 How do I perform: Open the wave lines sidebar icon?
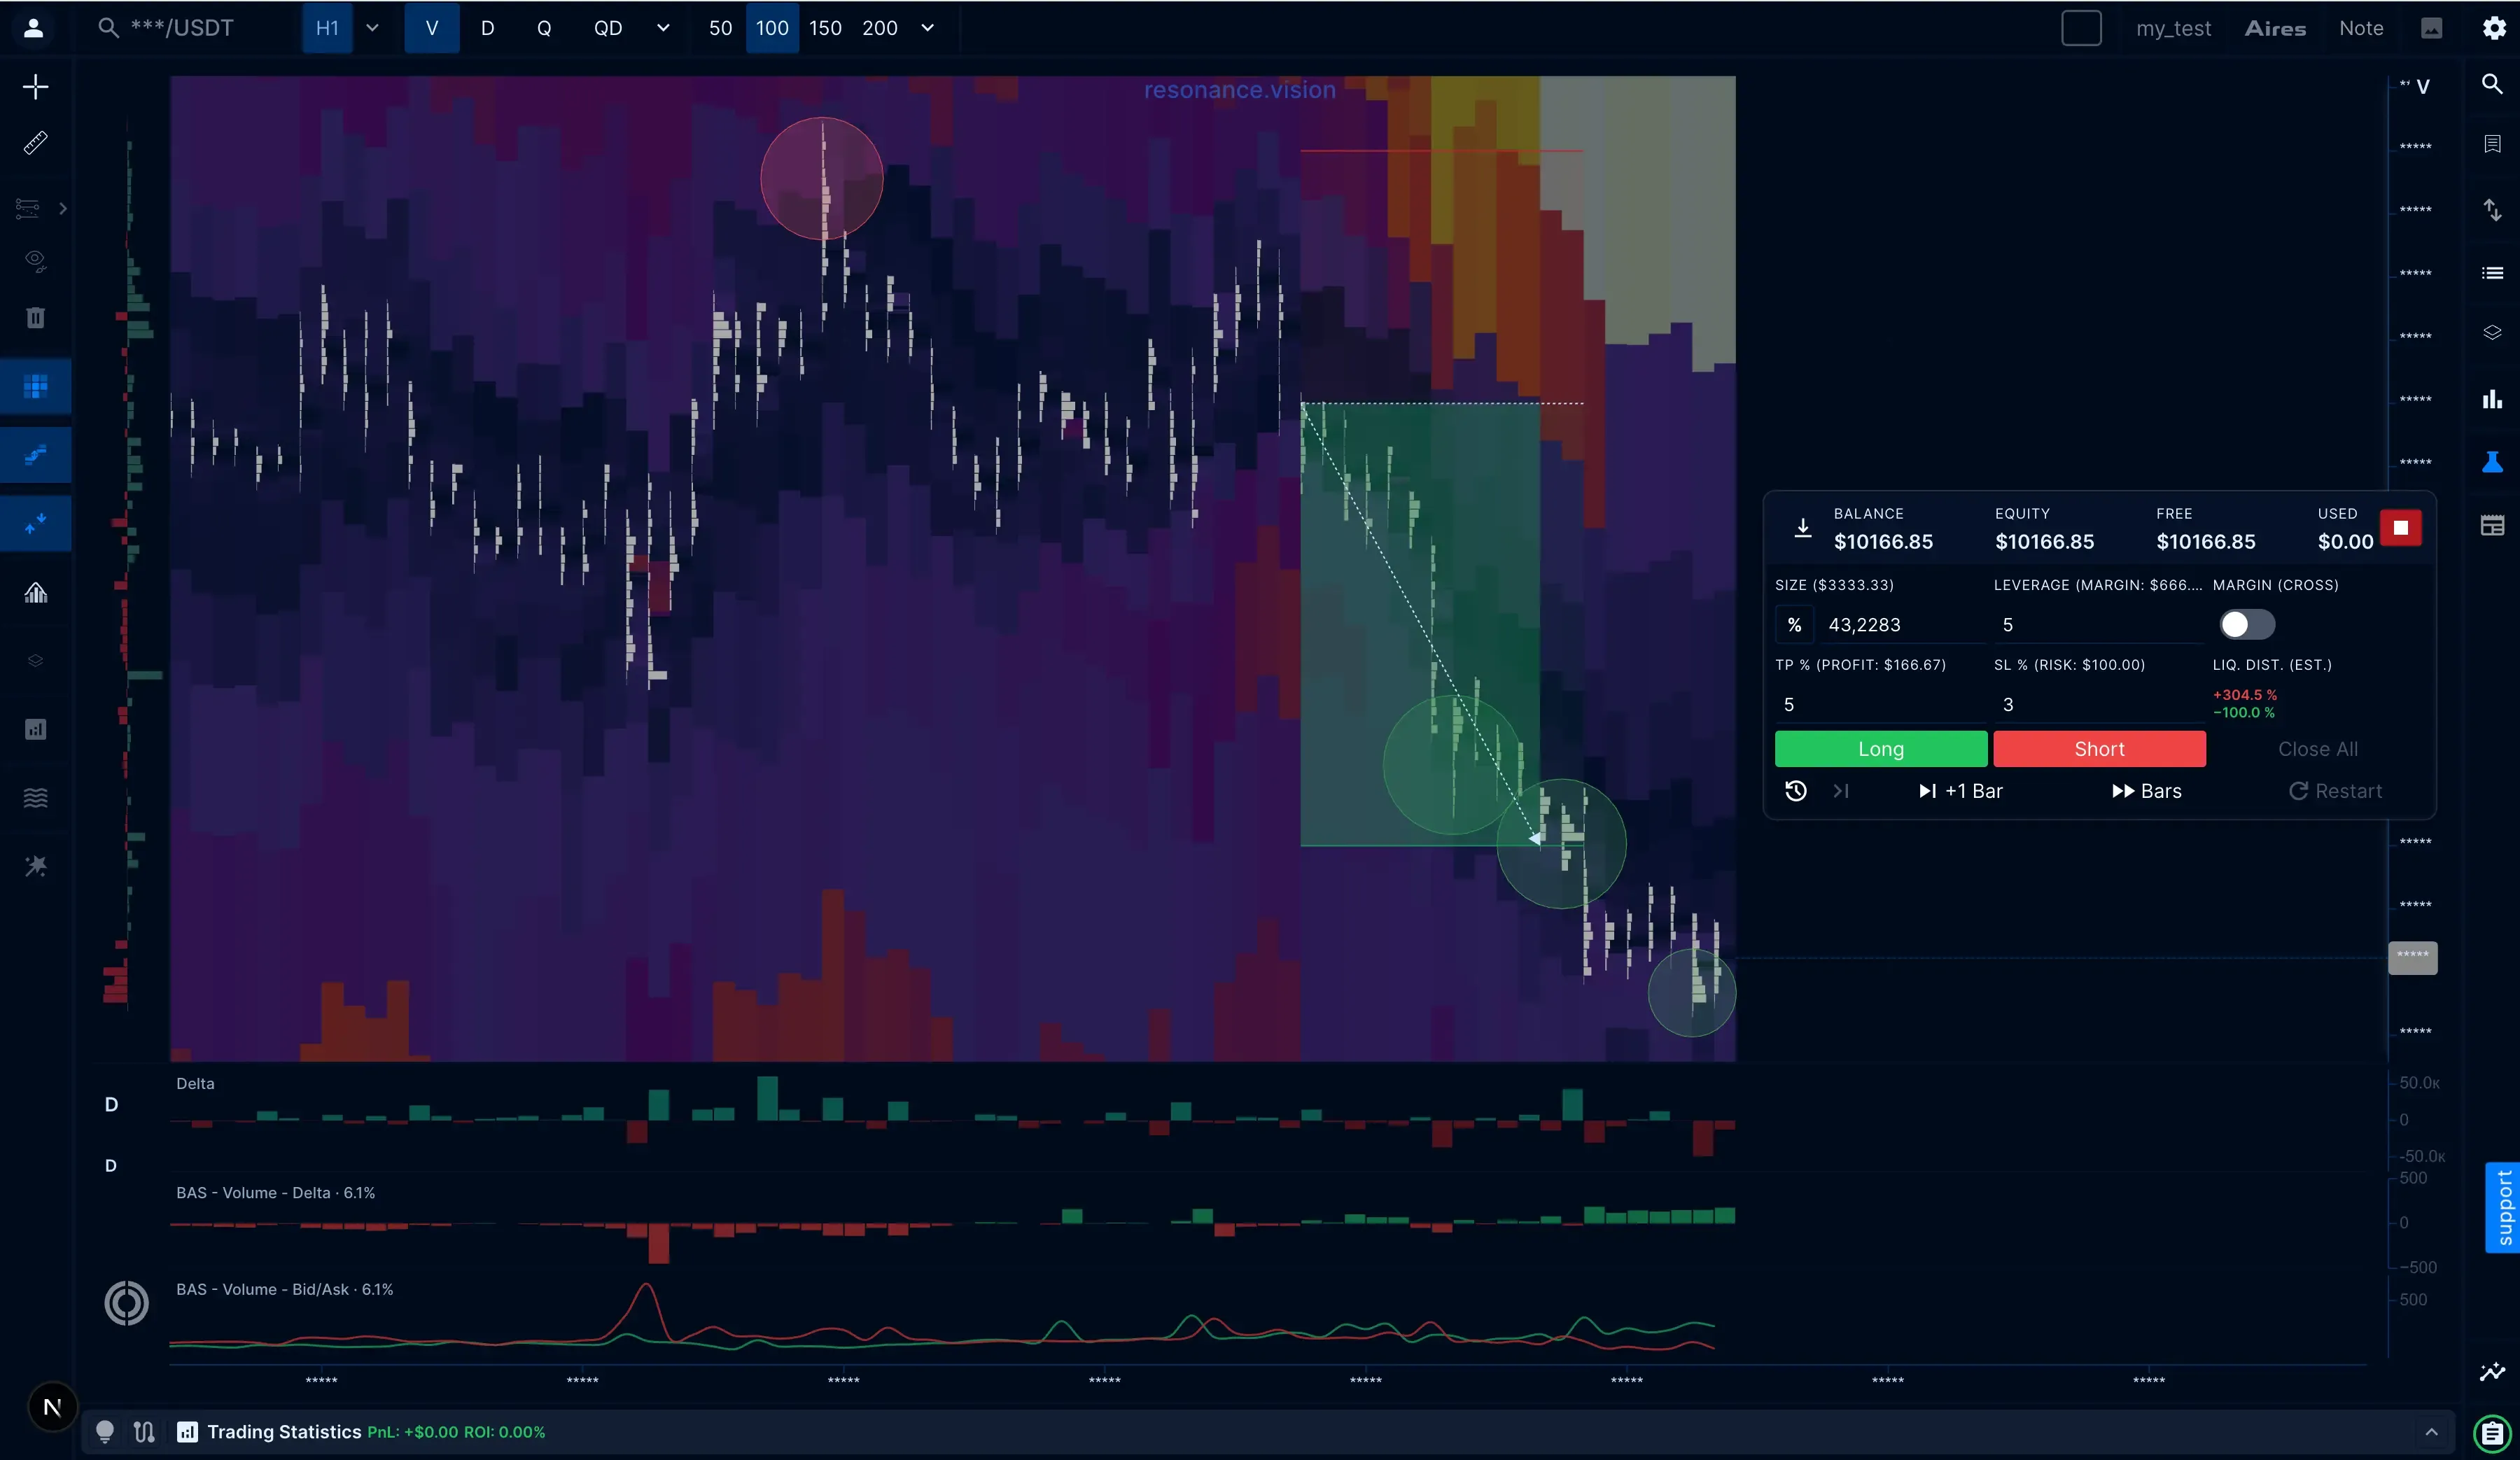coord(35,797)
